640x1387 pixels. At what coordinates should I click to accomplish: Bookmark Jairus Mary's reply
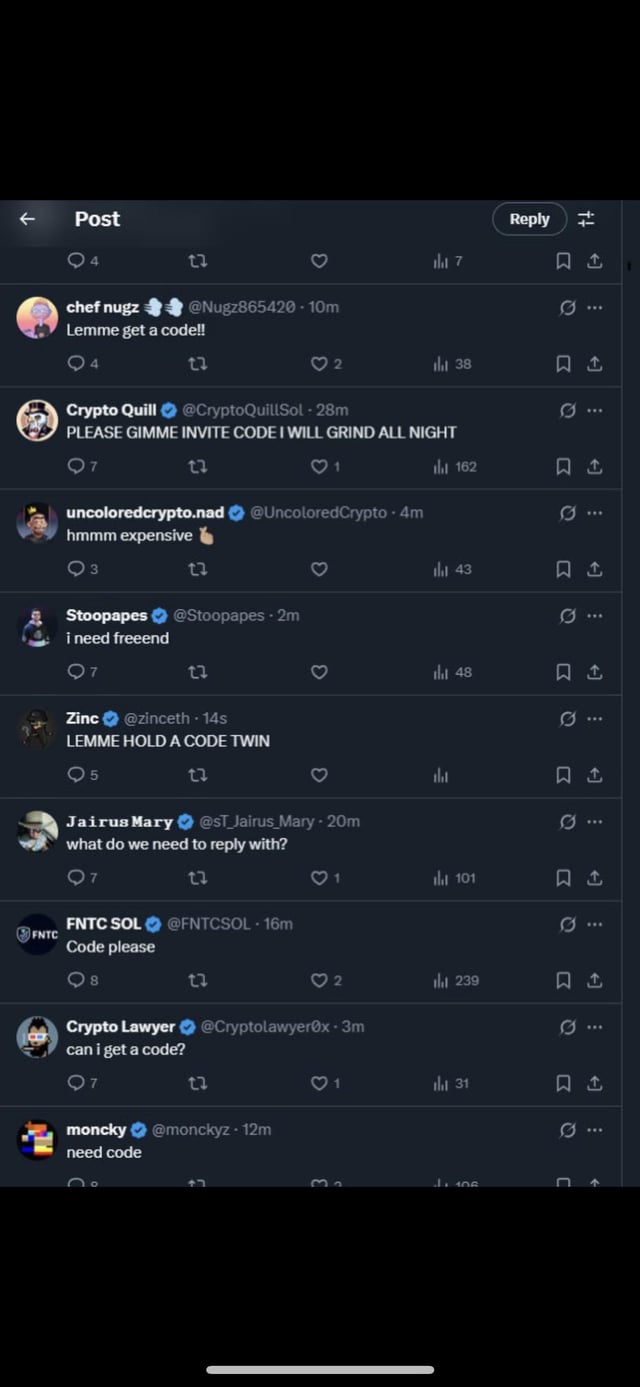[563, 878]
